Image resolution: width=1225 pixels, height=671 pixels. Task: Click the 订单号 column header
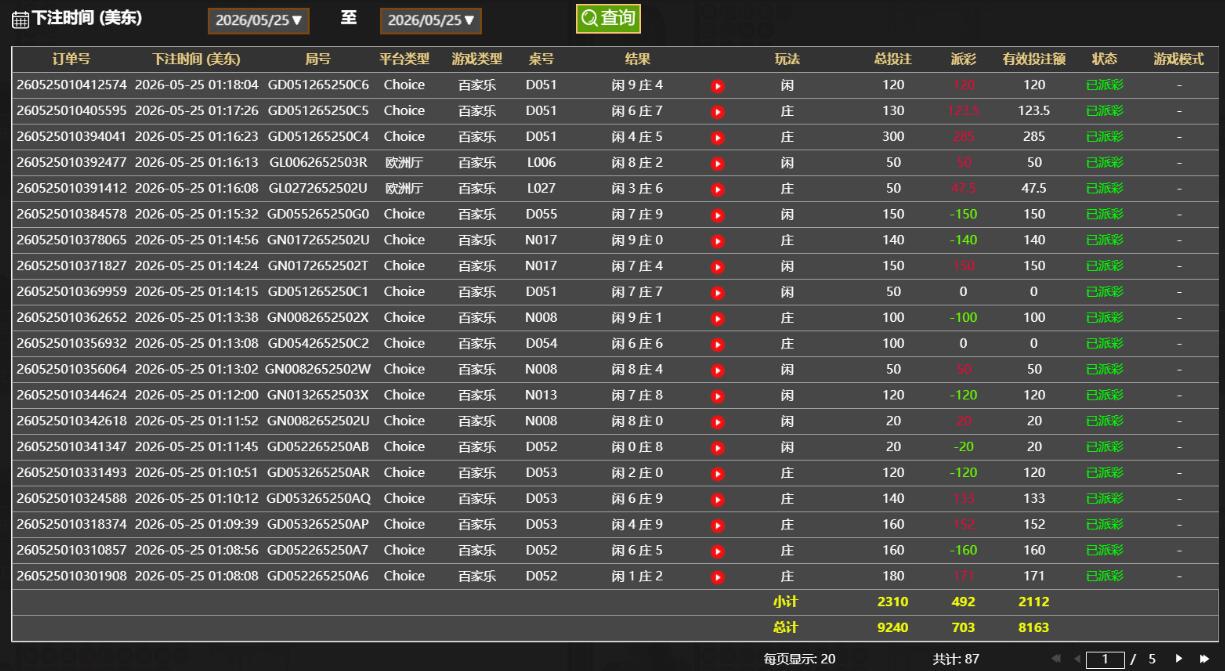pos(72,59)
